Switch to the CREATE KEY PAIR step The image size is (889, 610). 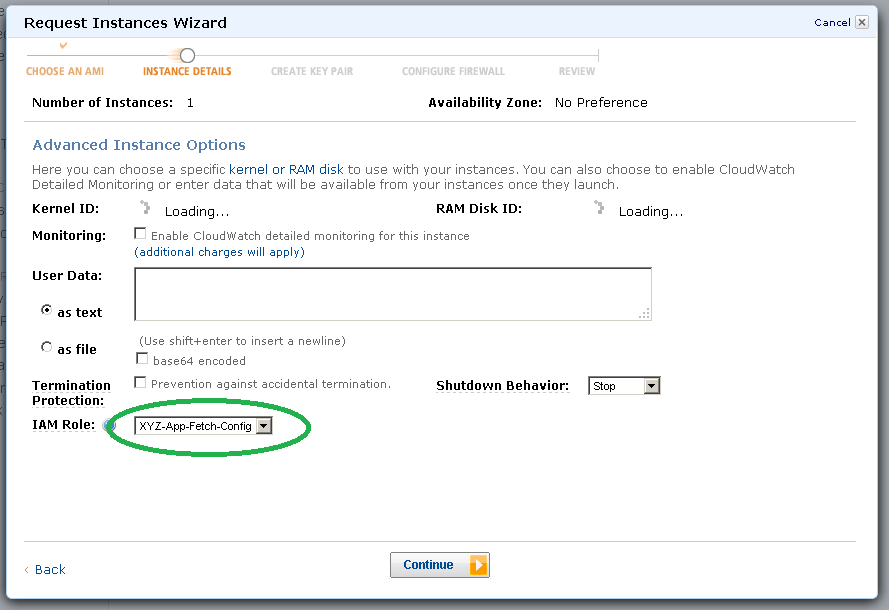311,71
